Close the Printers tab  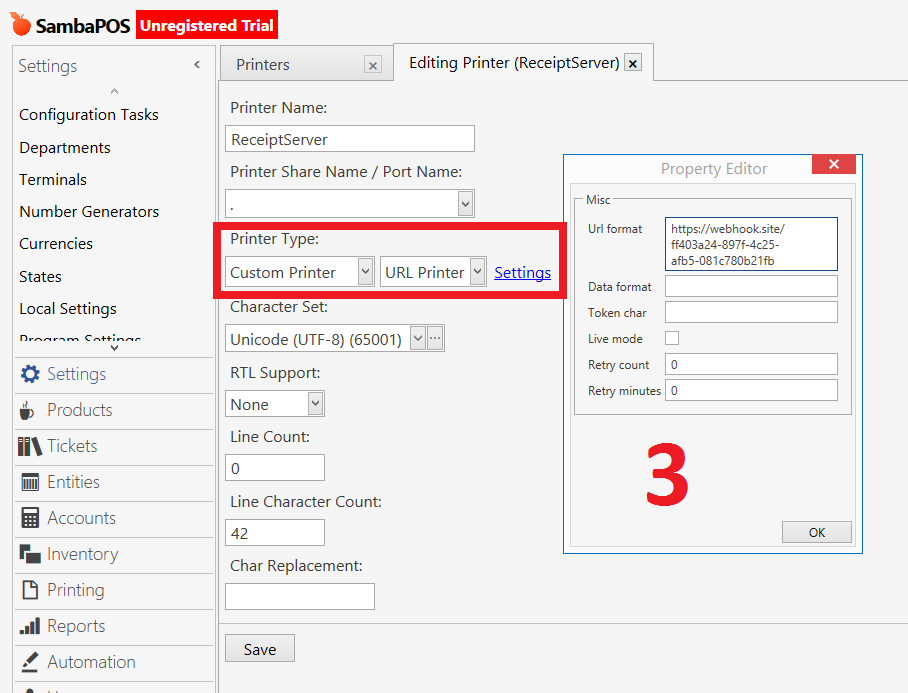pos(373,65)
